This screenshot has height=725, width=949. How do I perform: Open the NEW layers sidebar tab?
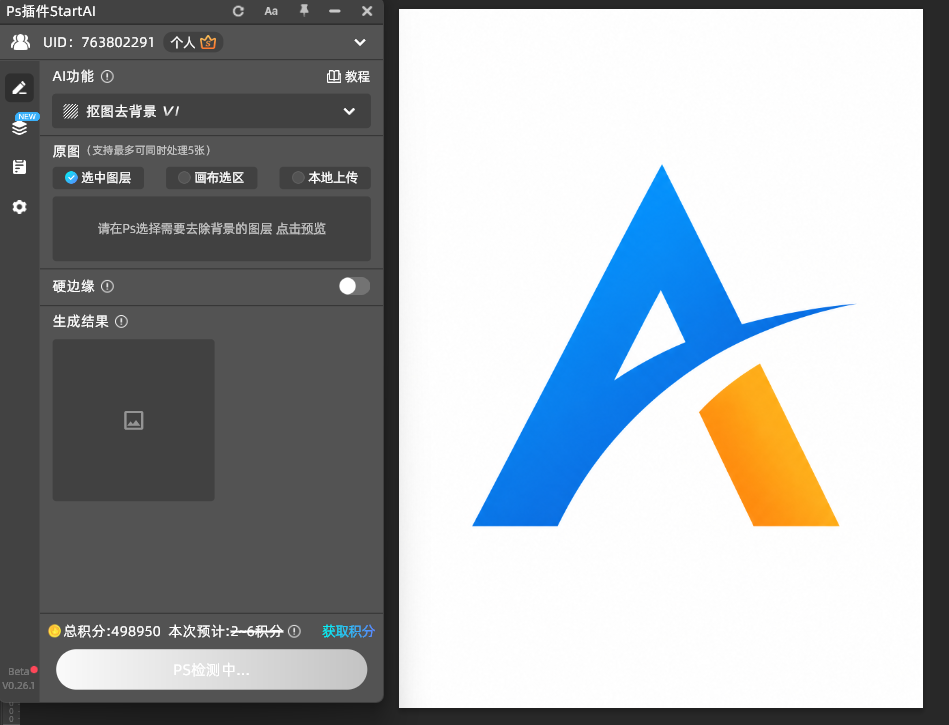[20, 126]
